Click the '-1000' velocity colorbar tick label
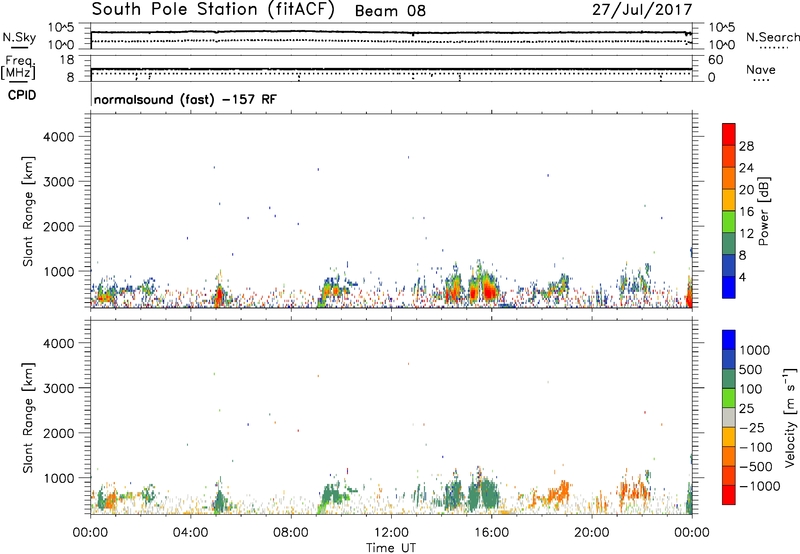Image resolution: width=800 pixels, height=554 pixels. pos(759,486)
